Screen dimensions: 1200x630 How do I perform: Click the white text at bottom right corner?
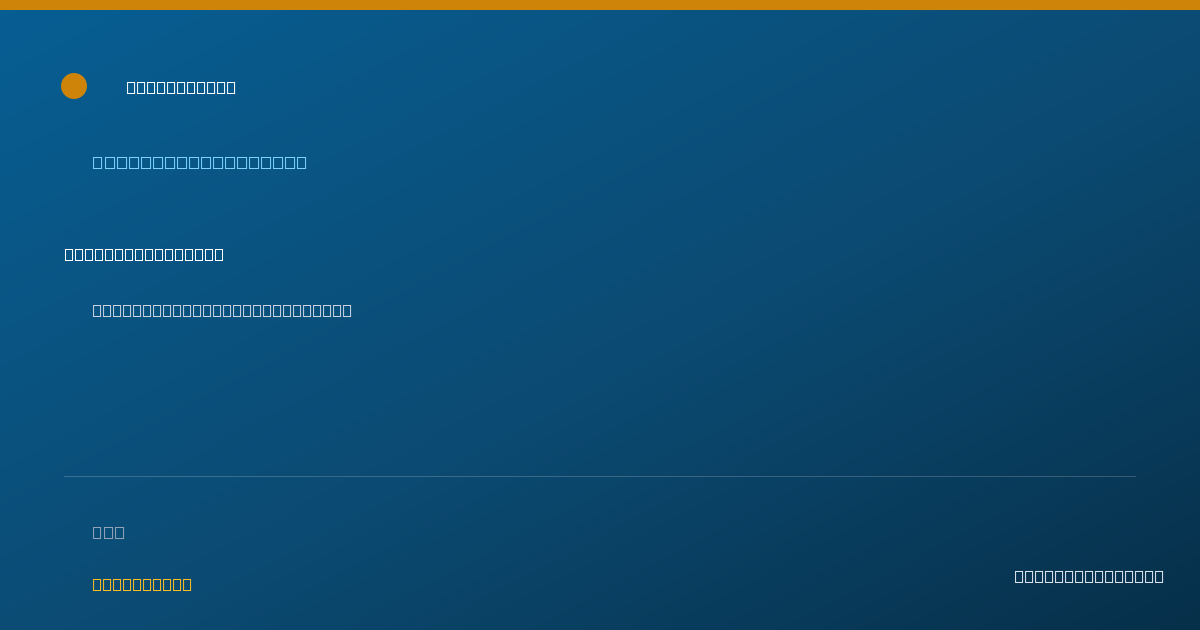pyautogui.click(x=1089, y=576)
